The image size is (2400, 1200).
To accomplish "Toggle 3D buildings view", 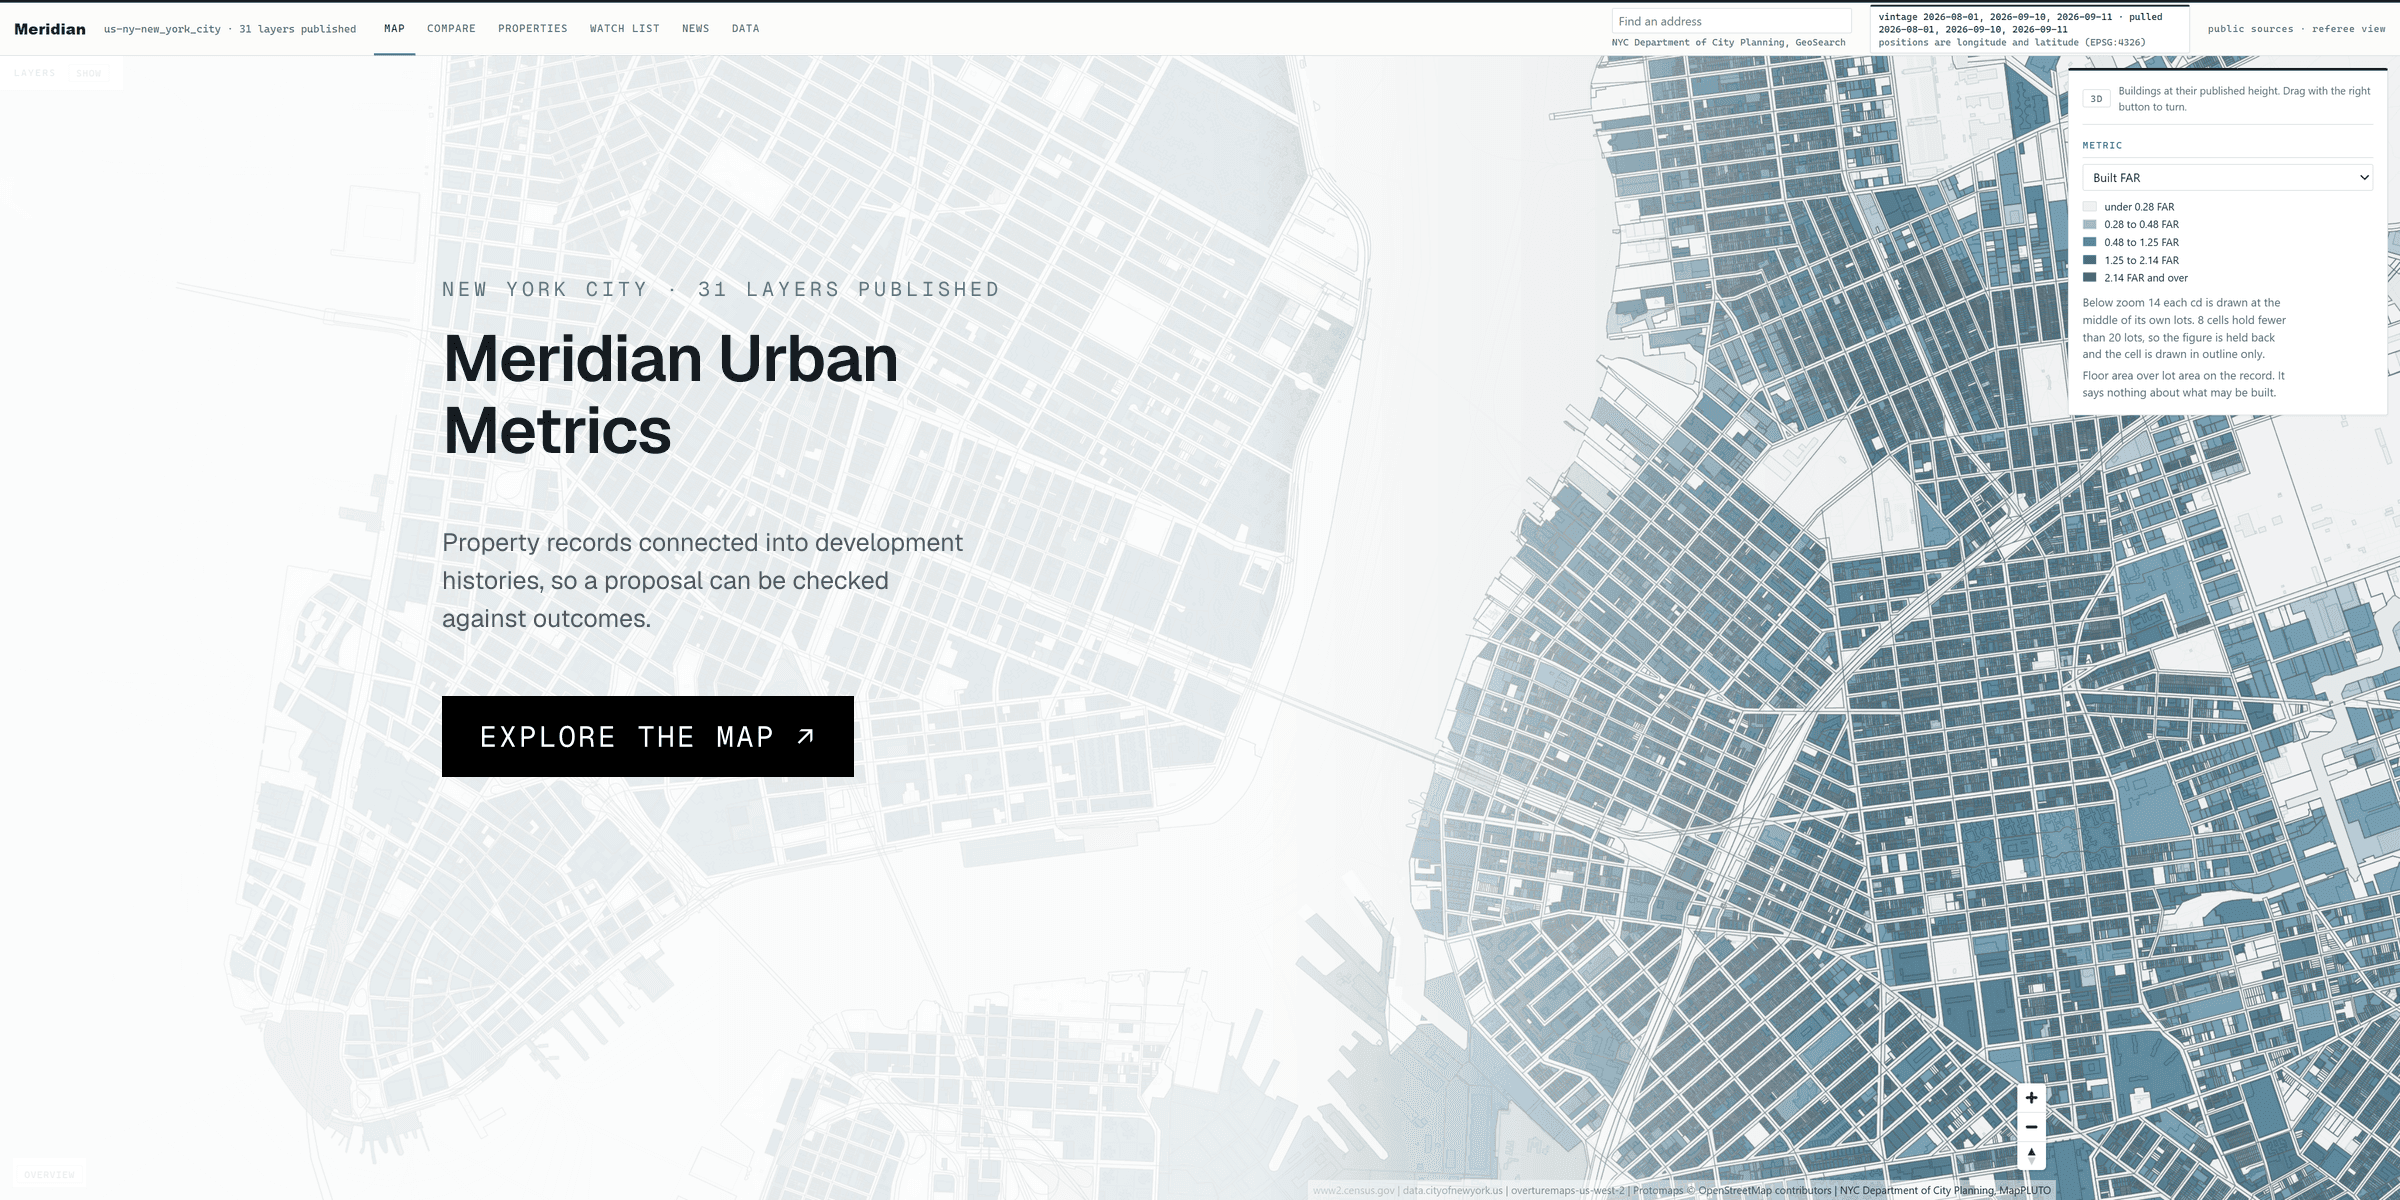I will (2096, 99).
